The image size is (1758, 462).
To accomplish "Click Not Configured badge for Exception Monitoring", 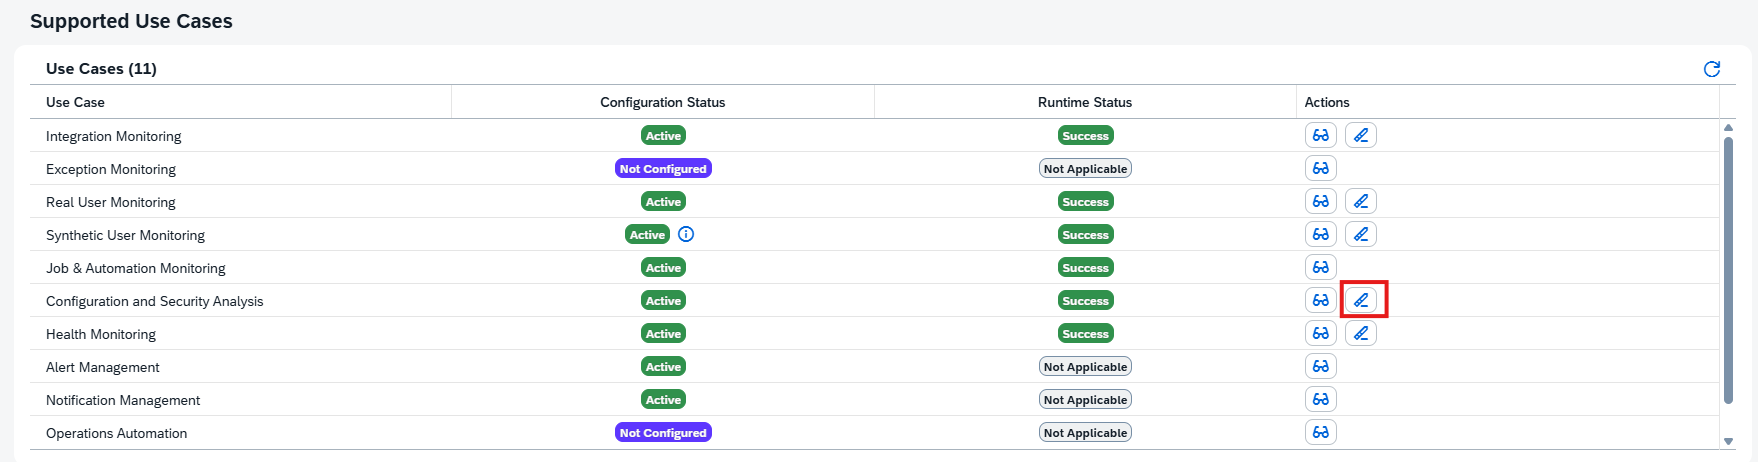I will pos(662,169).
